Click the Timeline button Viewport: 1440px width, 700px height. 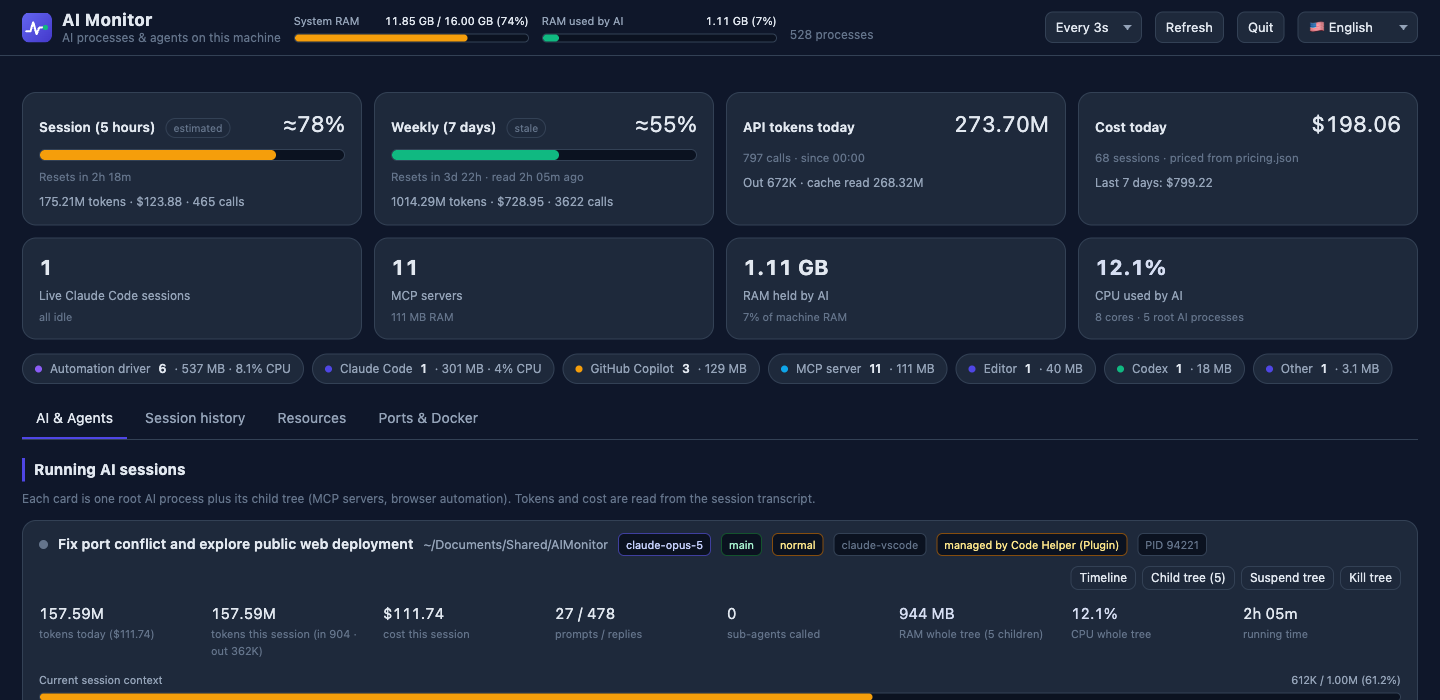coord(1103,577)
